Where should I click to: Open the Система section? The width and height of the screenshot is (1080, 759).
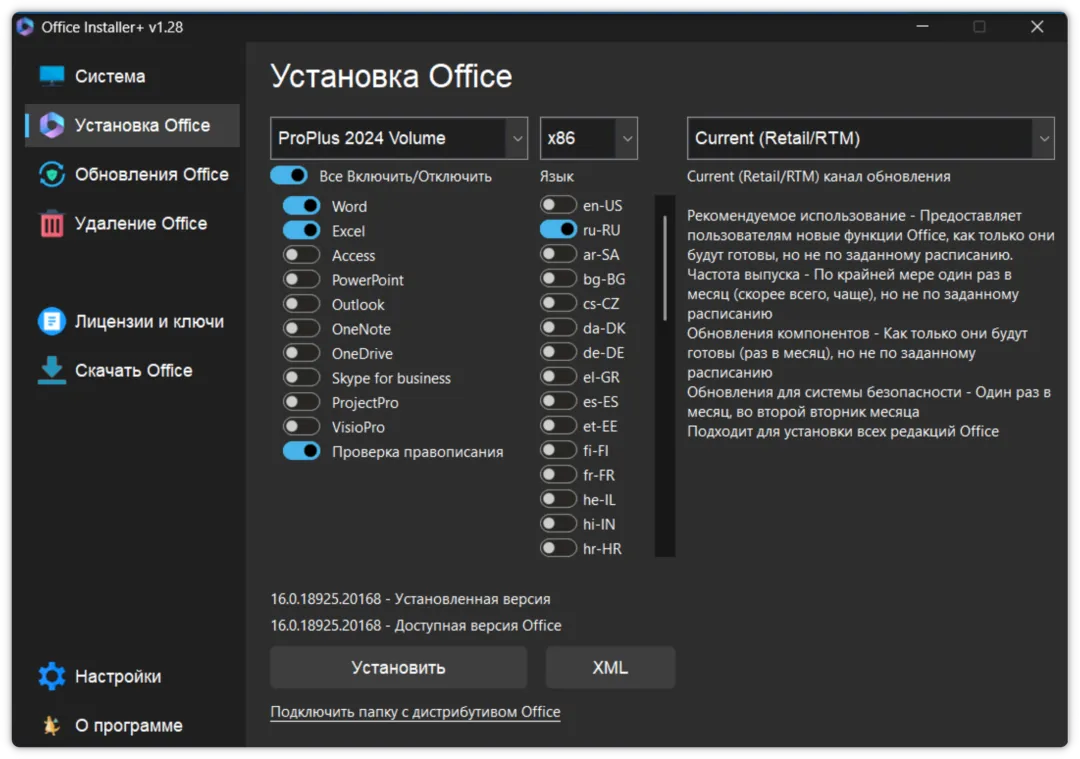pyautogui.click(x=132, y=76)
